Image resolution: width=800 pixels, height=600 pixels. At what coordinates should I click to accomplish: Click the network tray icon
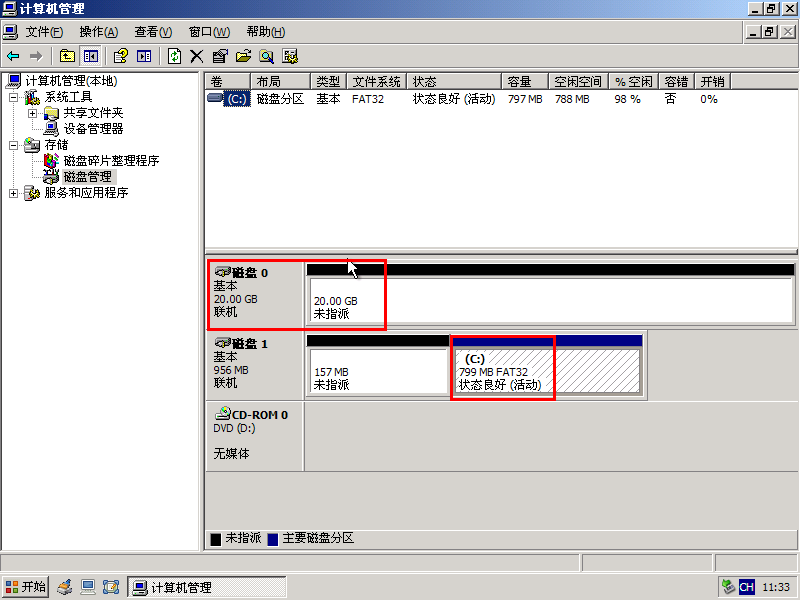(728, 587)
